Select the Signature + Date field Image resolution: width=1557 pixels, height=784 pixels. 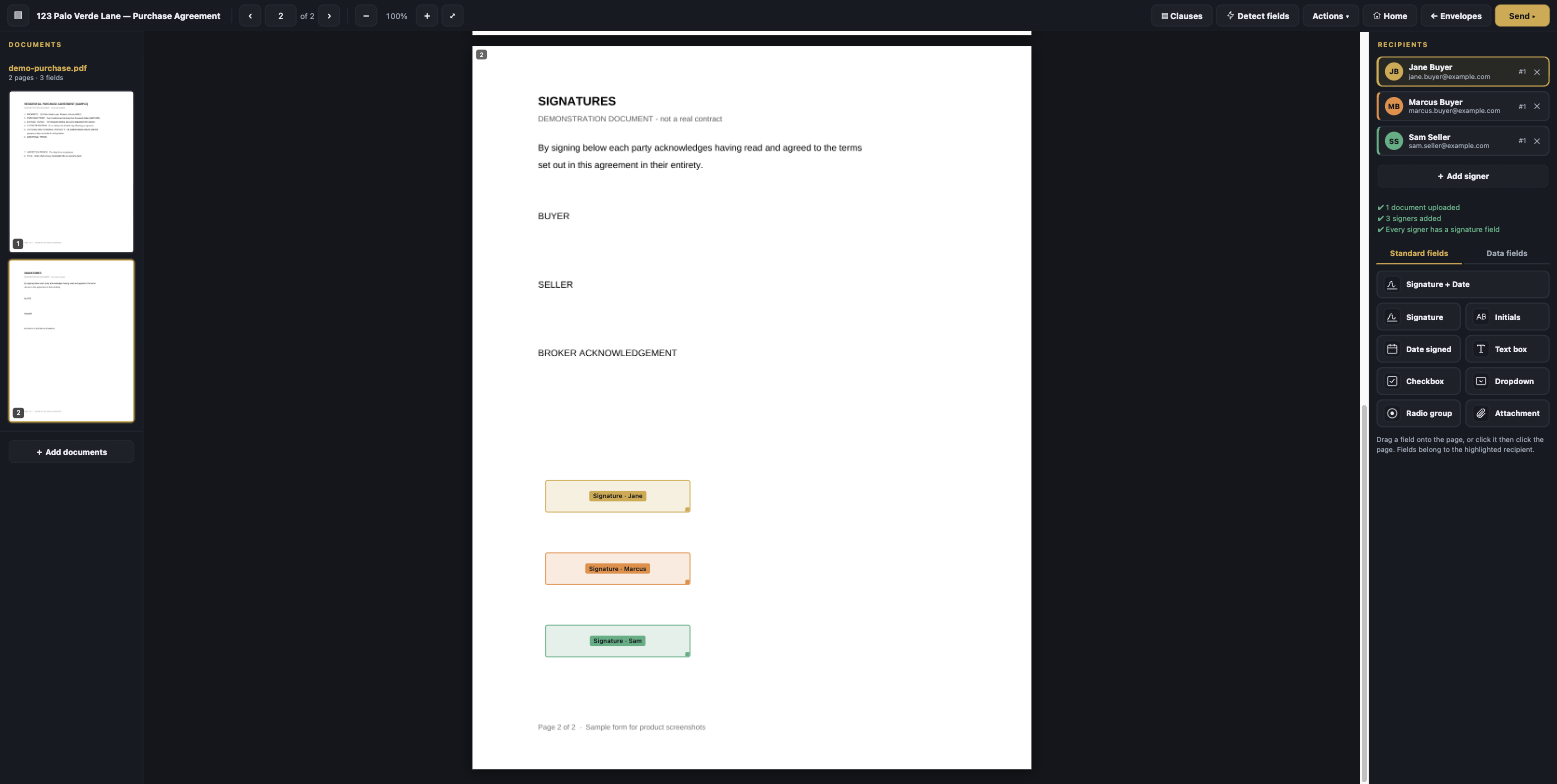[1462, 285]
